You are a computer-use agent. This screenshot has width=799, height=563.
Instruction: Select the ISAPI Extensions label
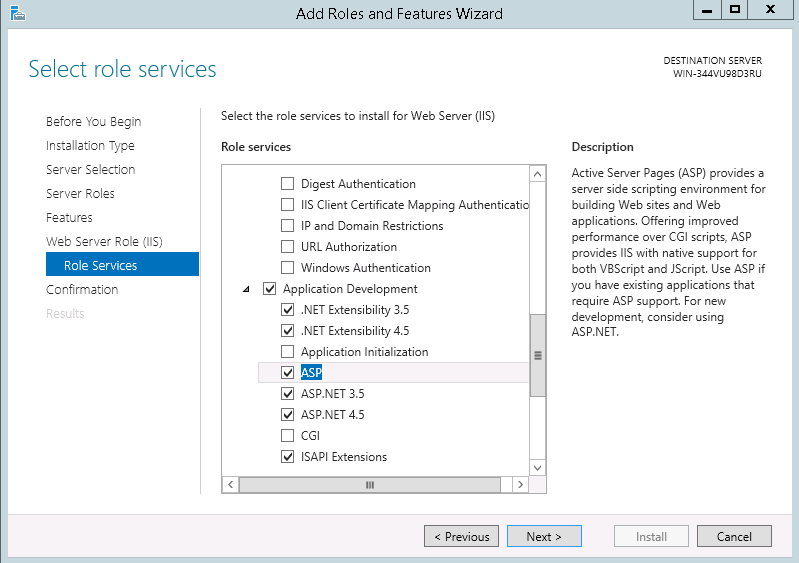344,457
